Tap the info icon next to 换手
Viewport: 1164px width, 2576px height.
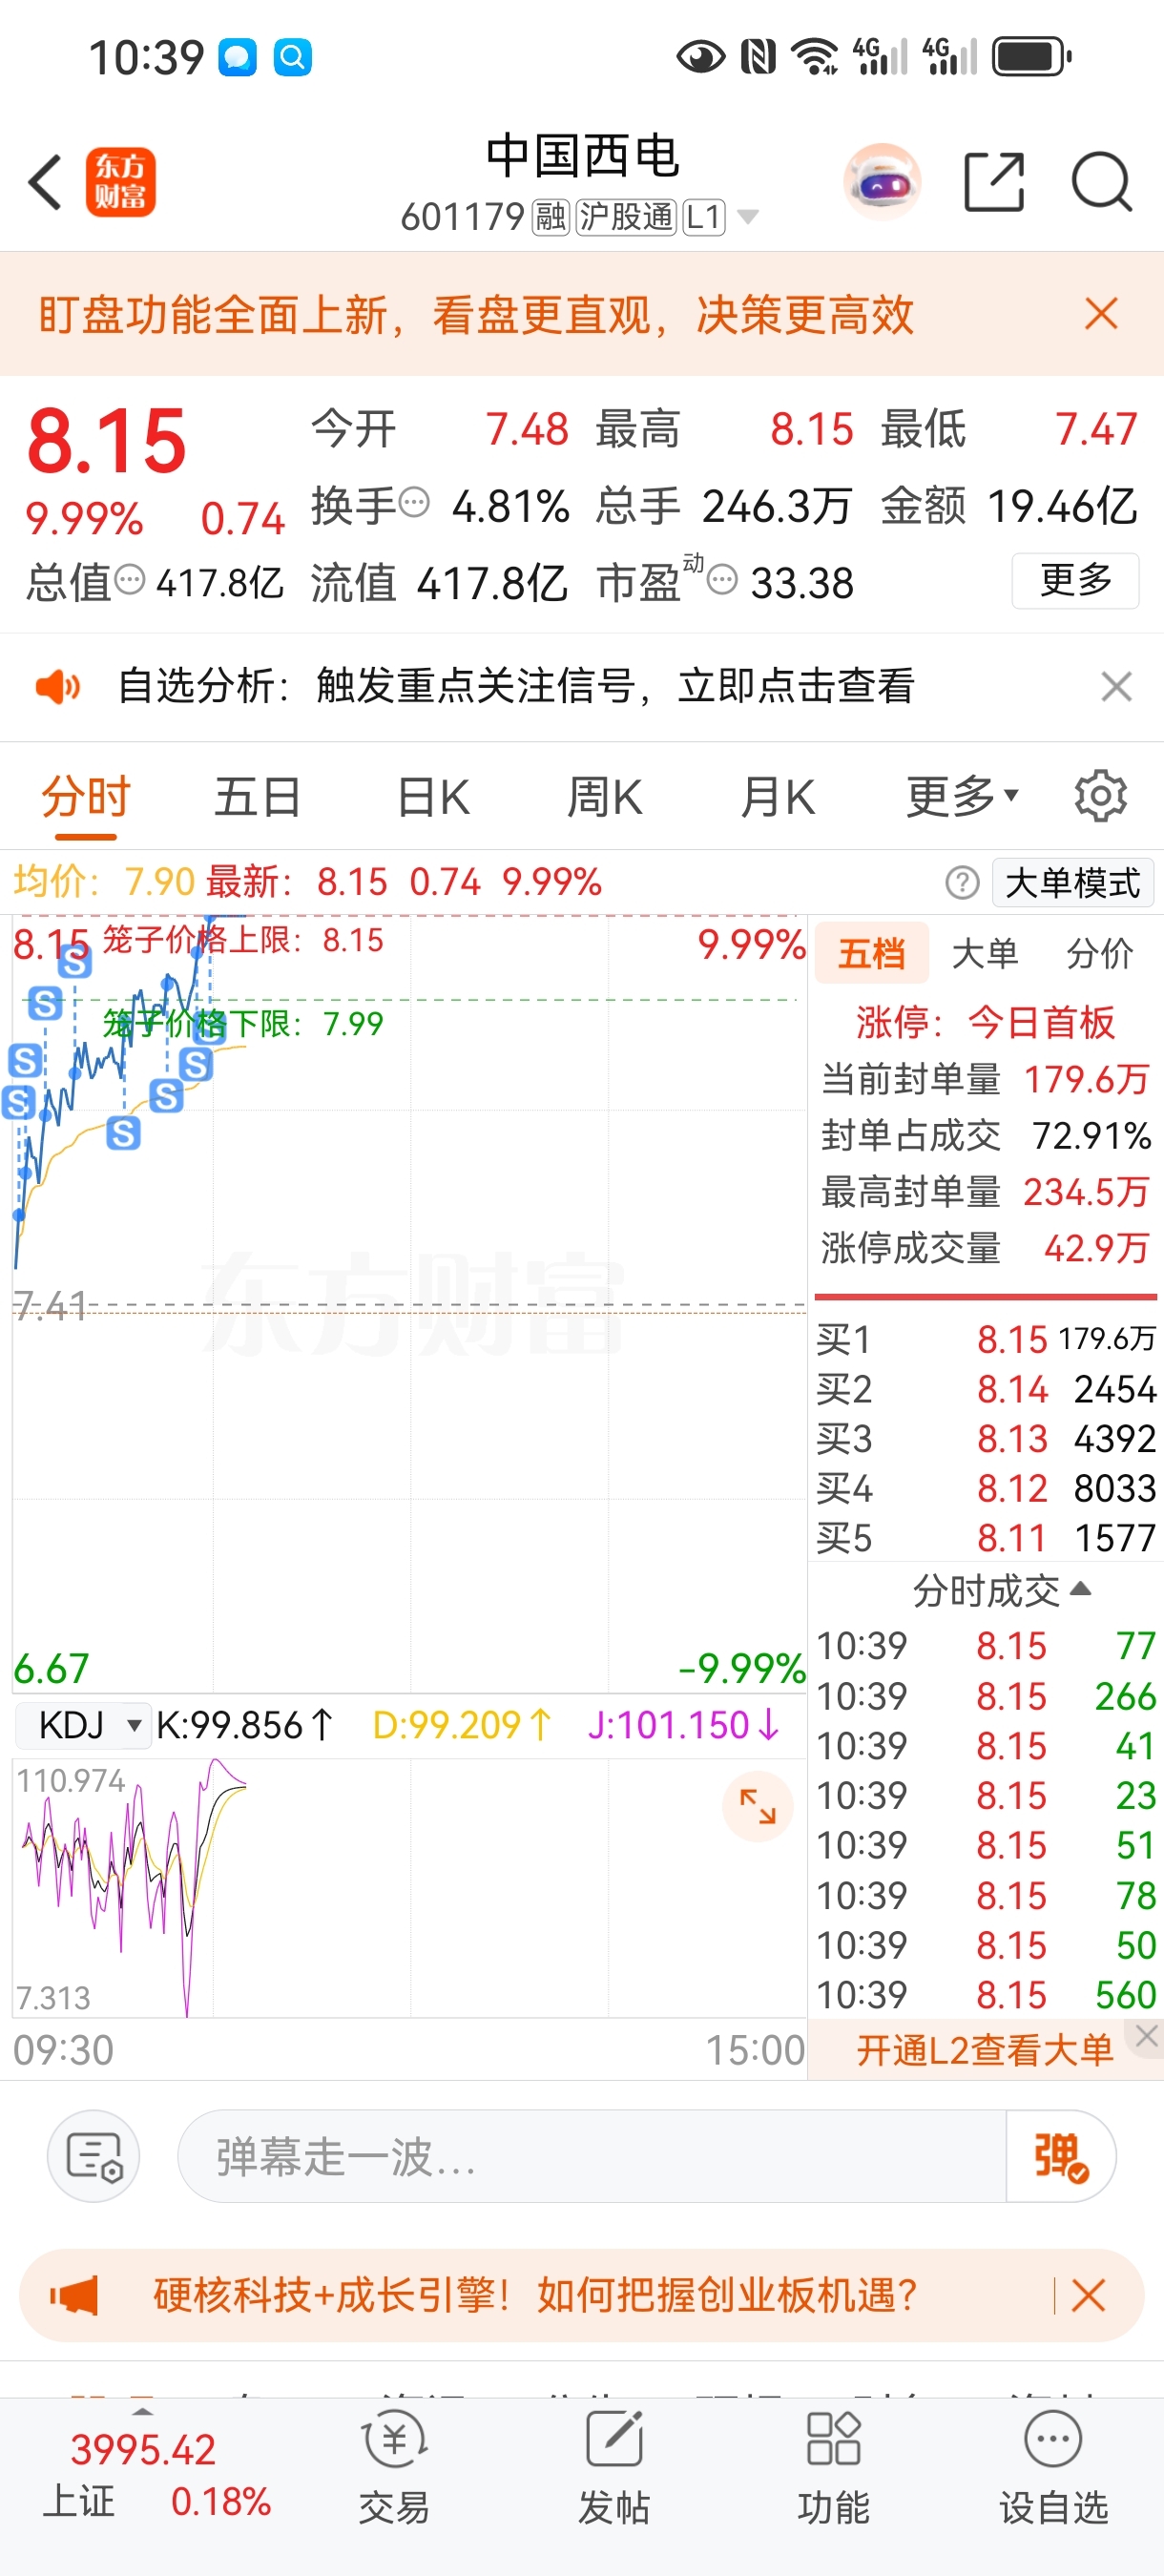(414, 501)
